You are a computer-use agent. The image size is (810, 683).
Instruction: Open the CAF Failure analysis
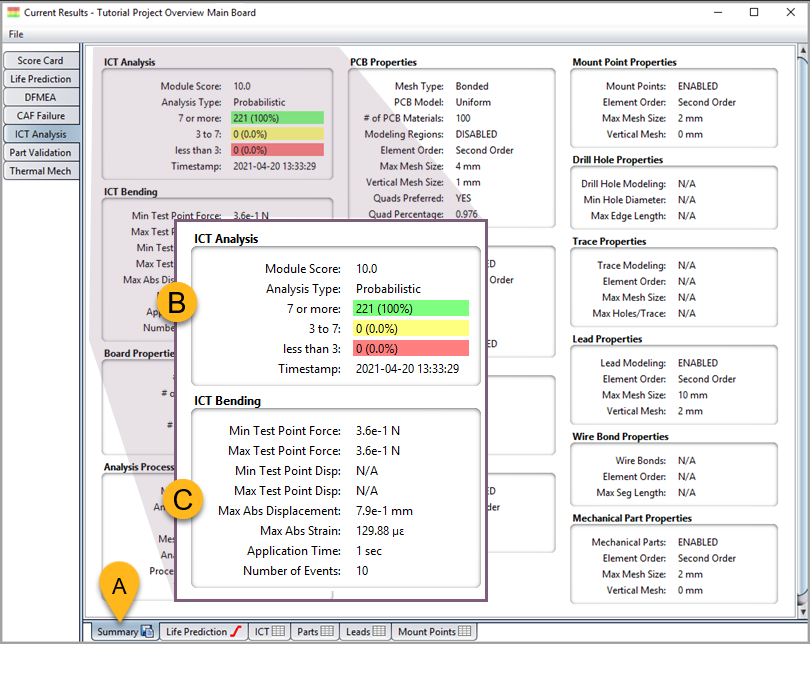(x=40, y=115)
